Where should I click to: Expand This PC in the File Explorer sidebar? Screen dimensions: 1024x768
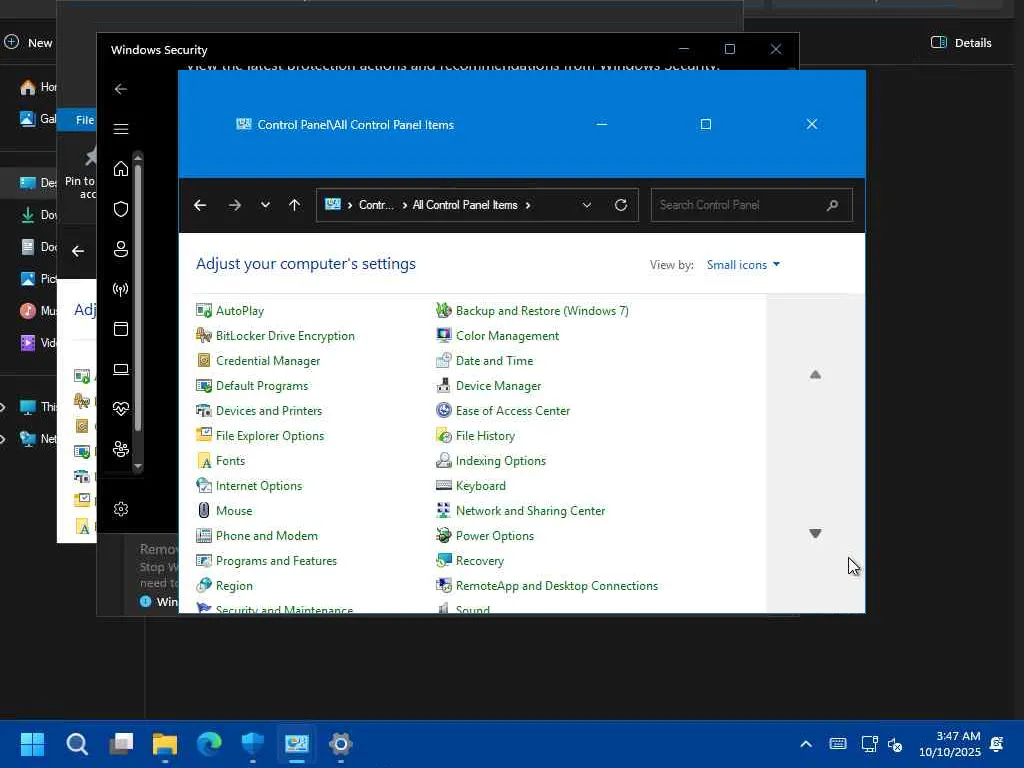point(3,407)
